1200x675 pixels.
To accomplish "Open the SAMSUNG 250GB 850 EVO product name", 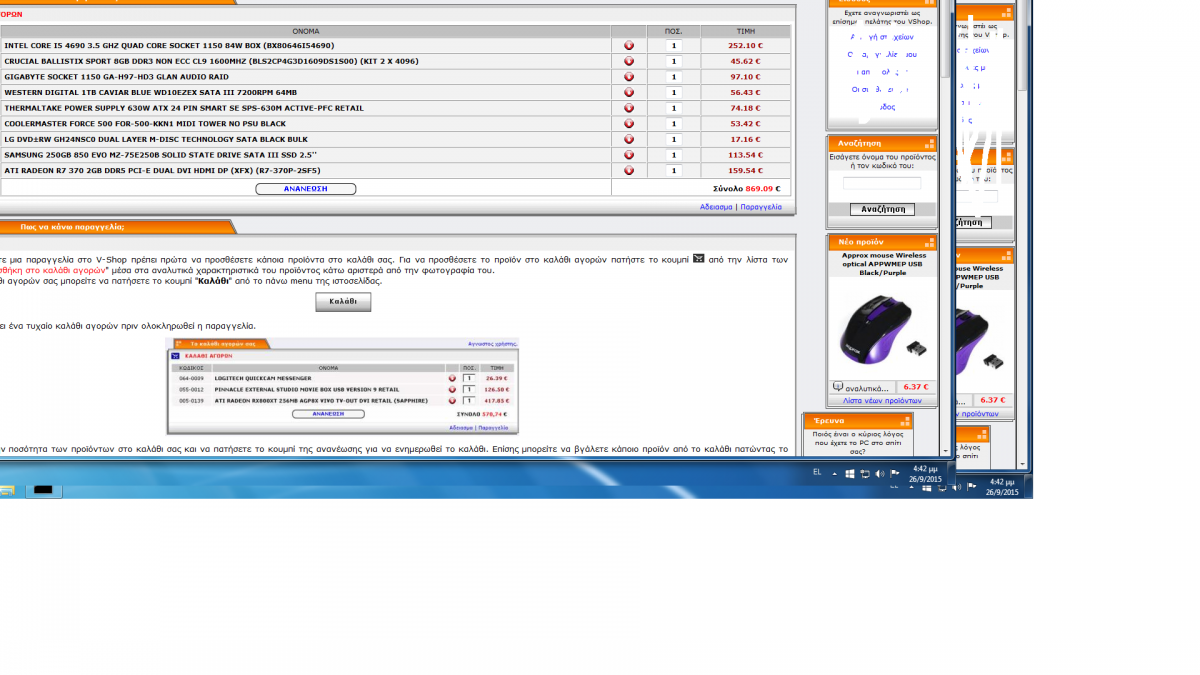I will (x=160, y=155).
